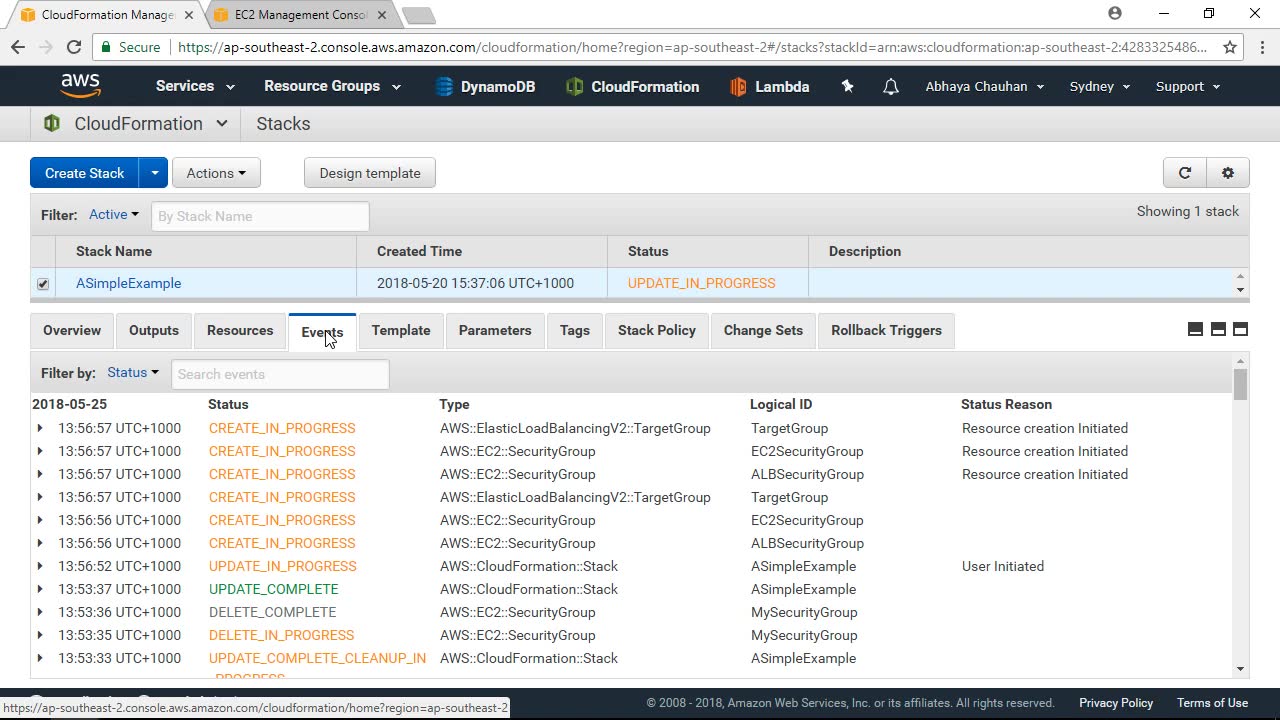Switch to the Resources tab

coord(240,330)
